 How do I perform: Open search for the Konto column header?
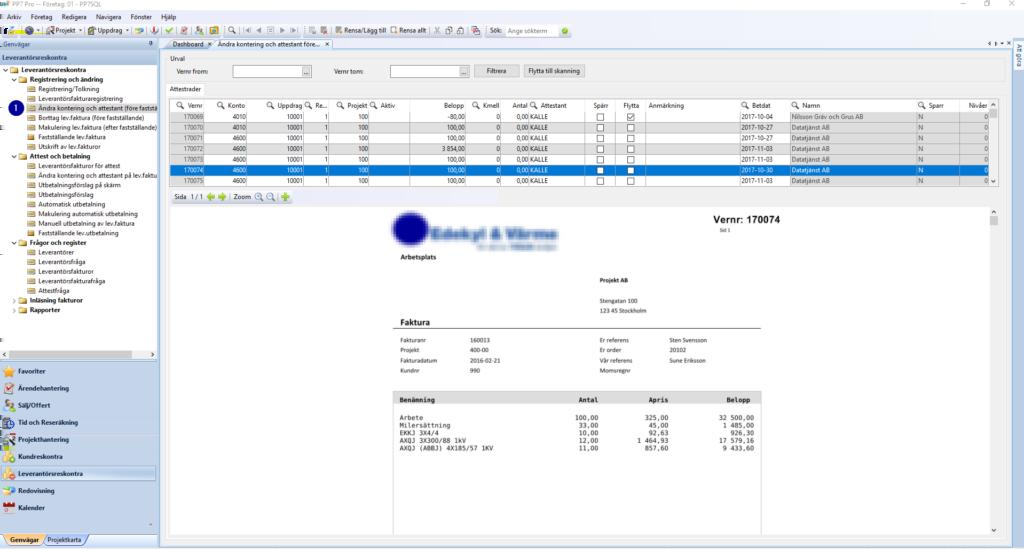(x=221, y=105)
